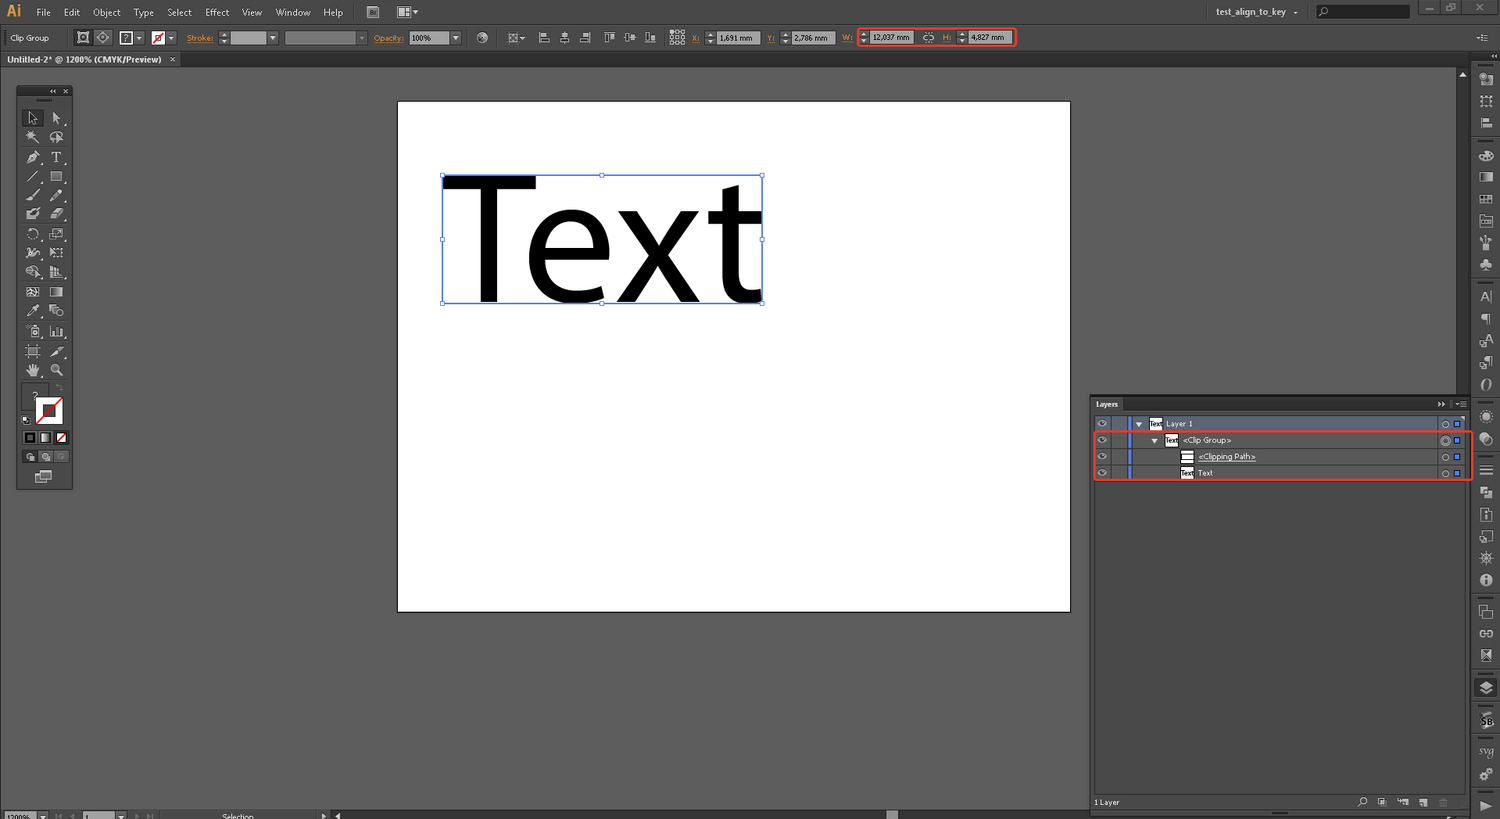The image size is (1500, 819).
Task: Select the Hand tool
Action: 33,370
